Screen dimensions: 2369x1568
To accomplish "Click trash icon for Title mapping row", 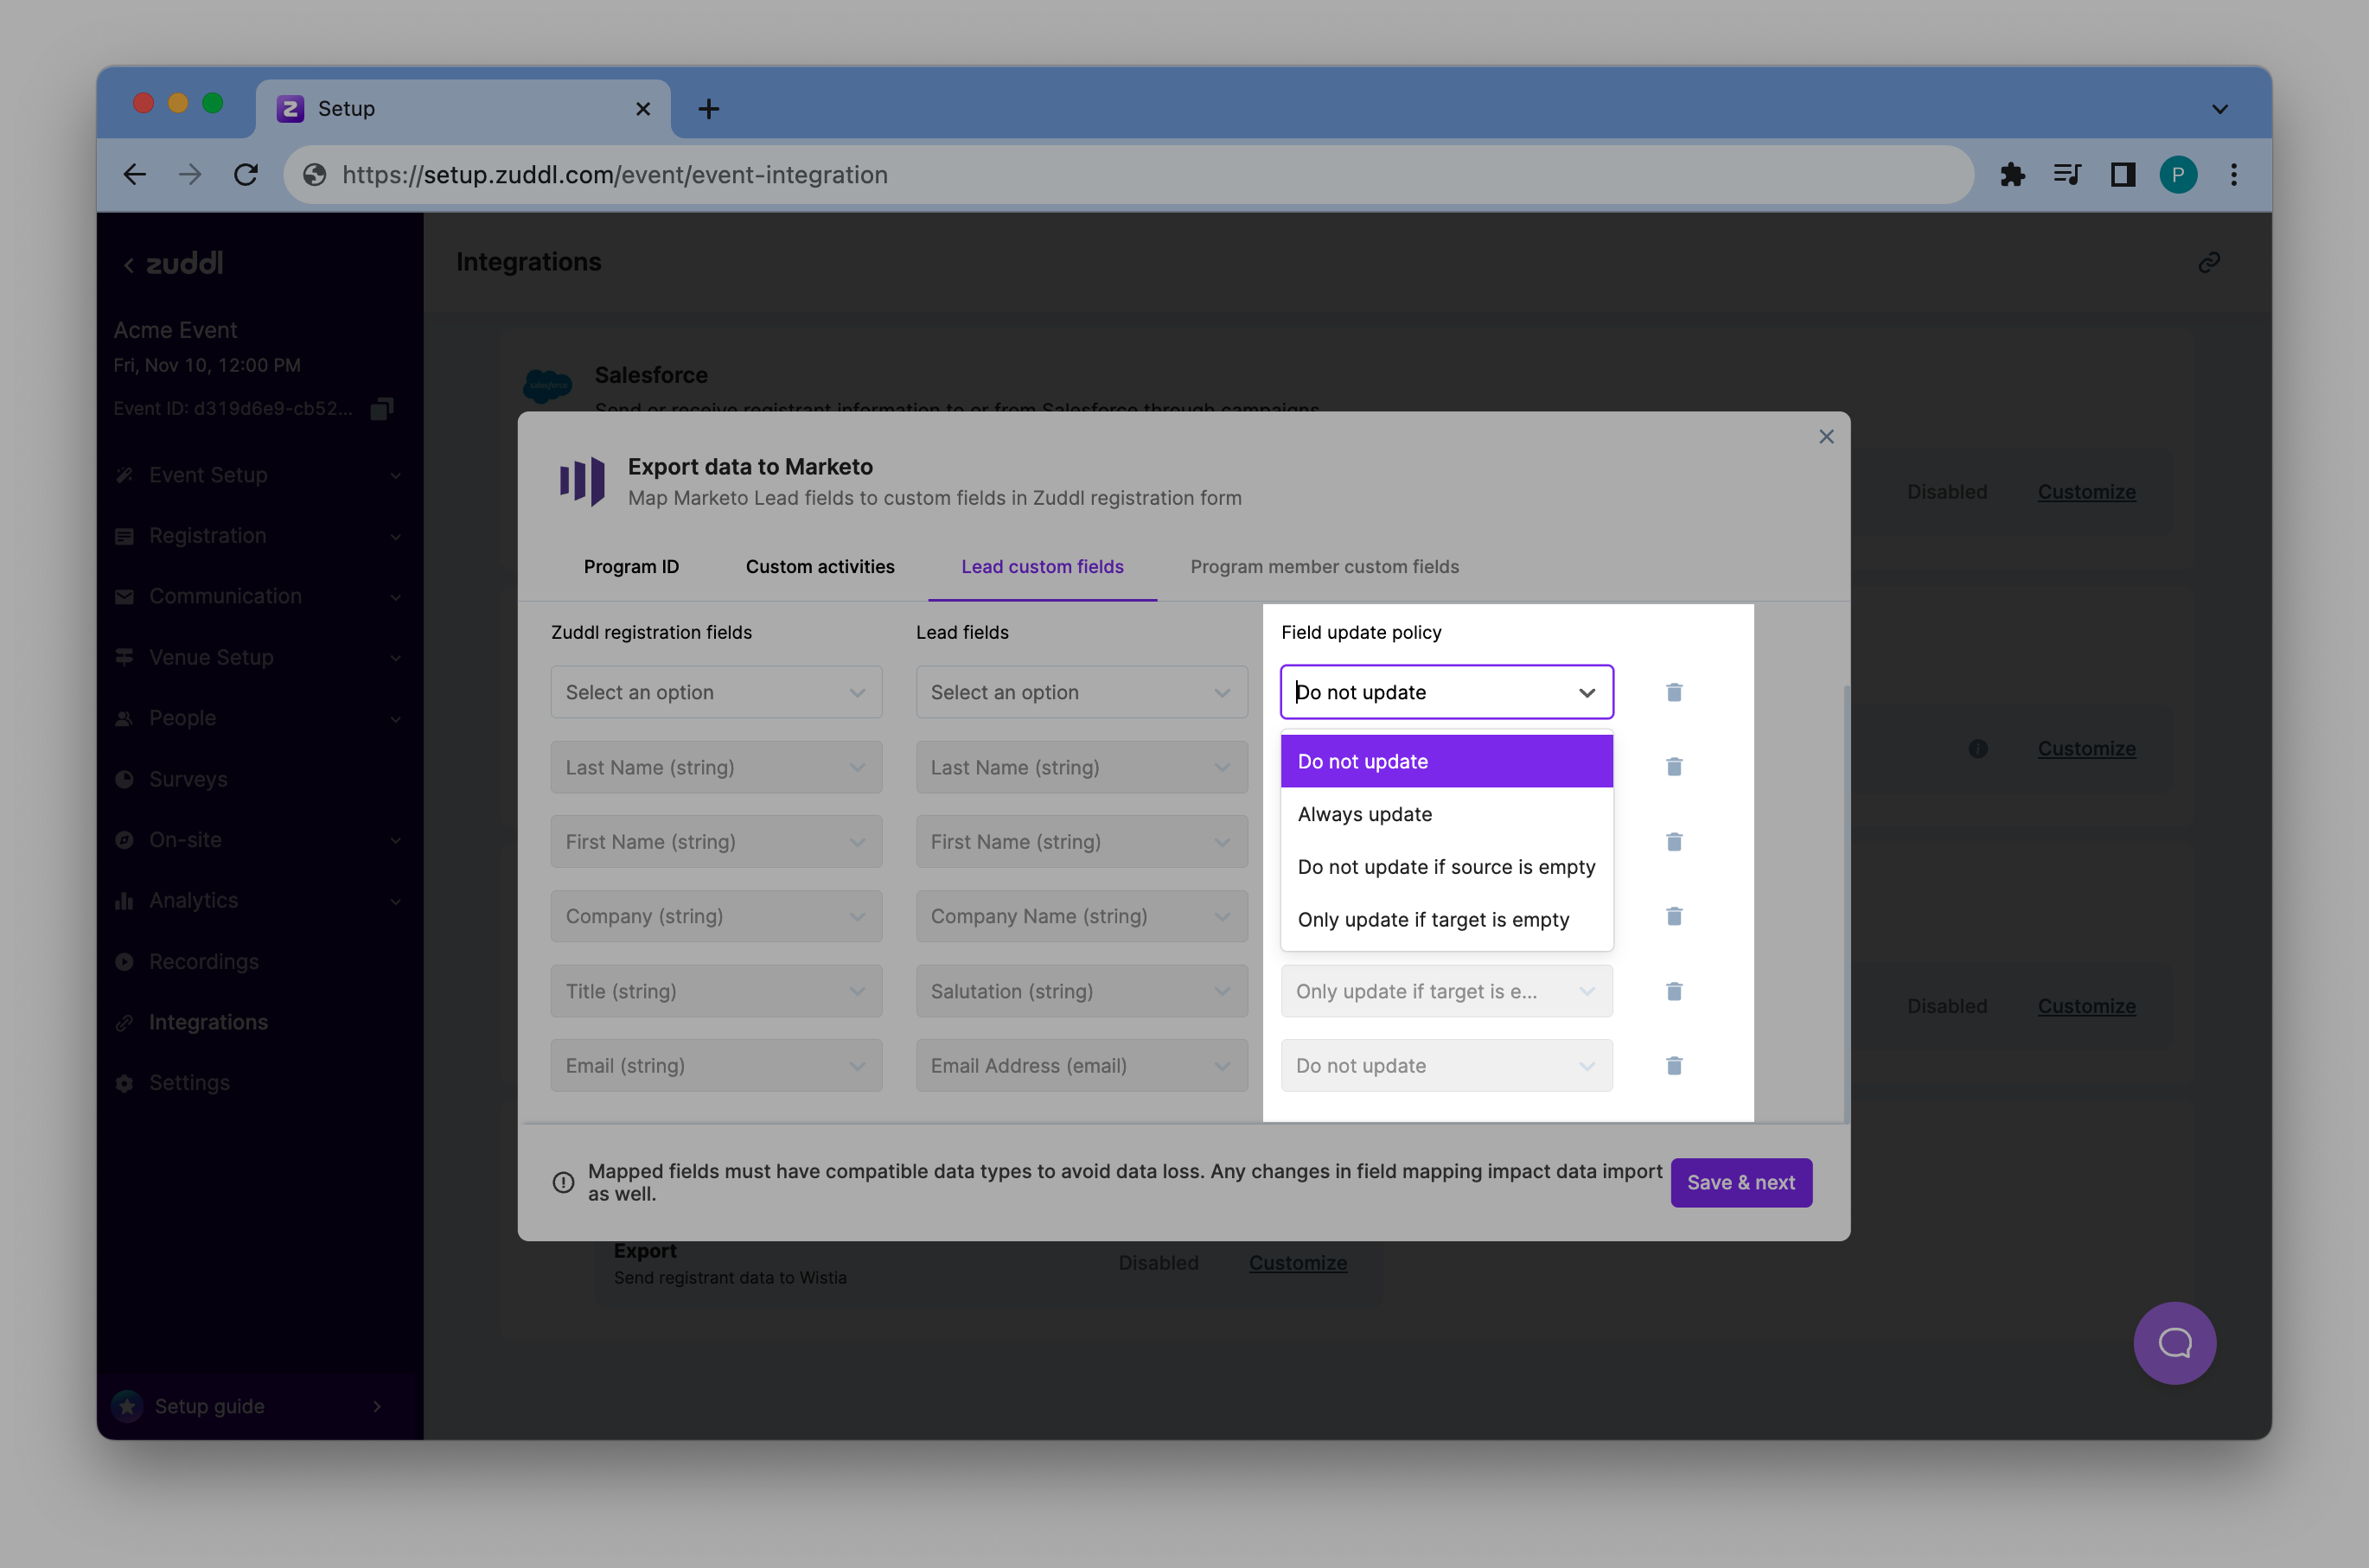I will tap(1674, 991).
